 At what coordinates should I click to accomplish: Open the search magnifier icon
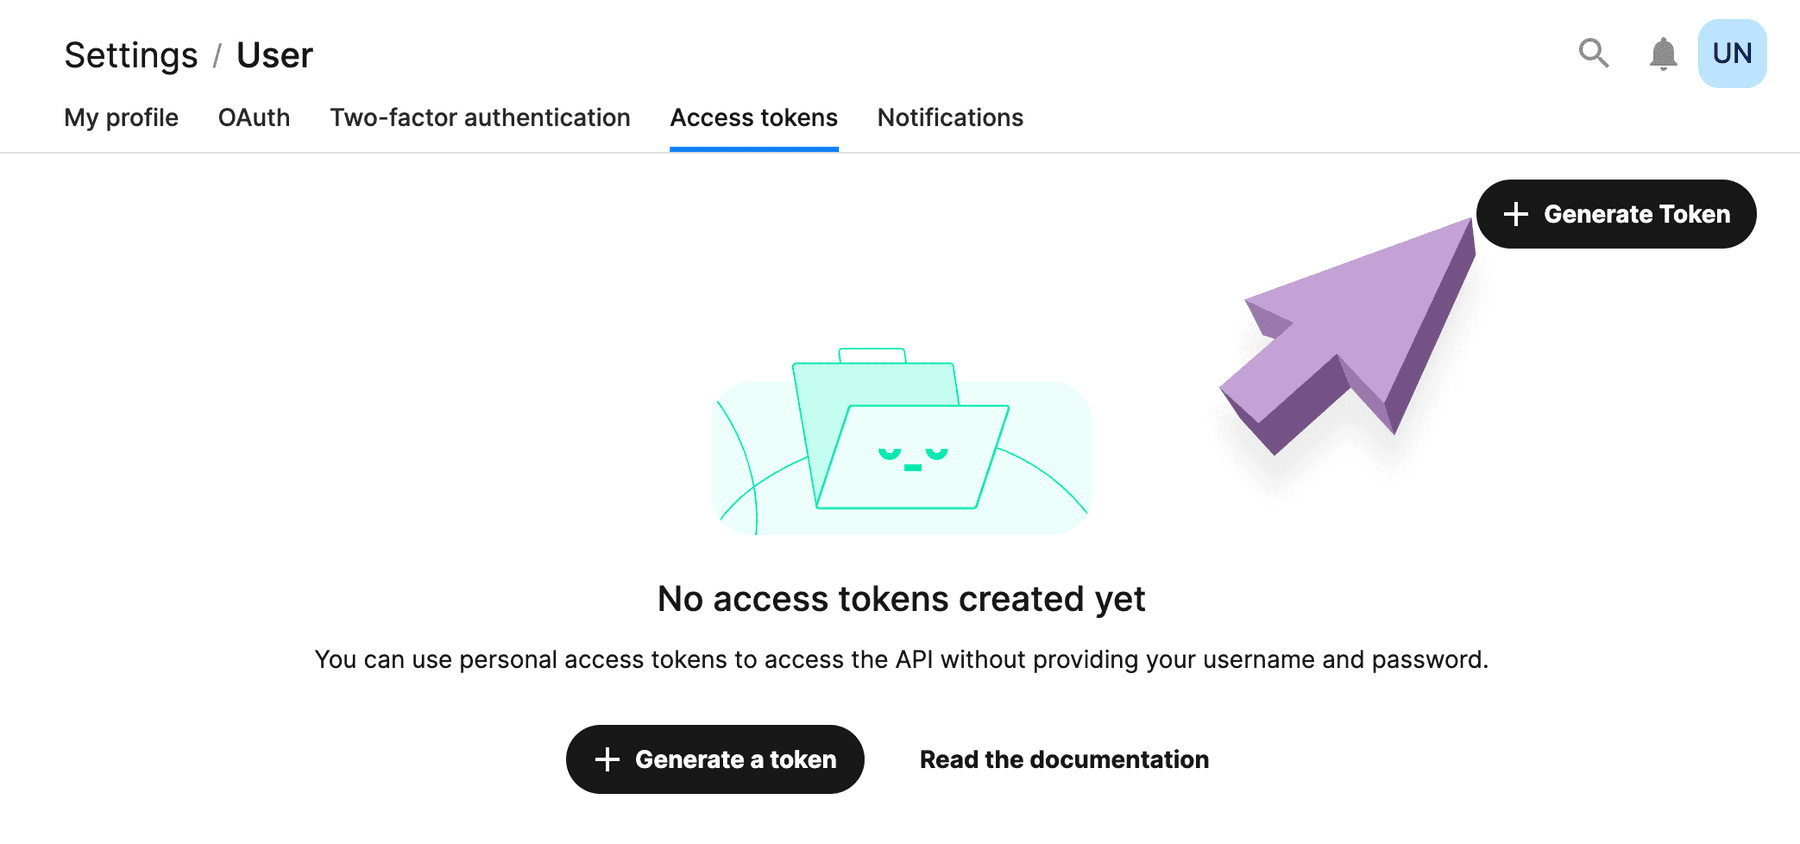click(1593, 53)
